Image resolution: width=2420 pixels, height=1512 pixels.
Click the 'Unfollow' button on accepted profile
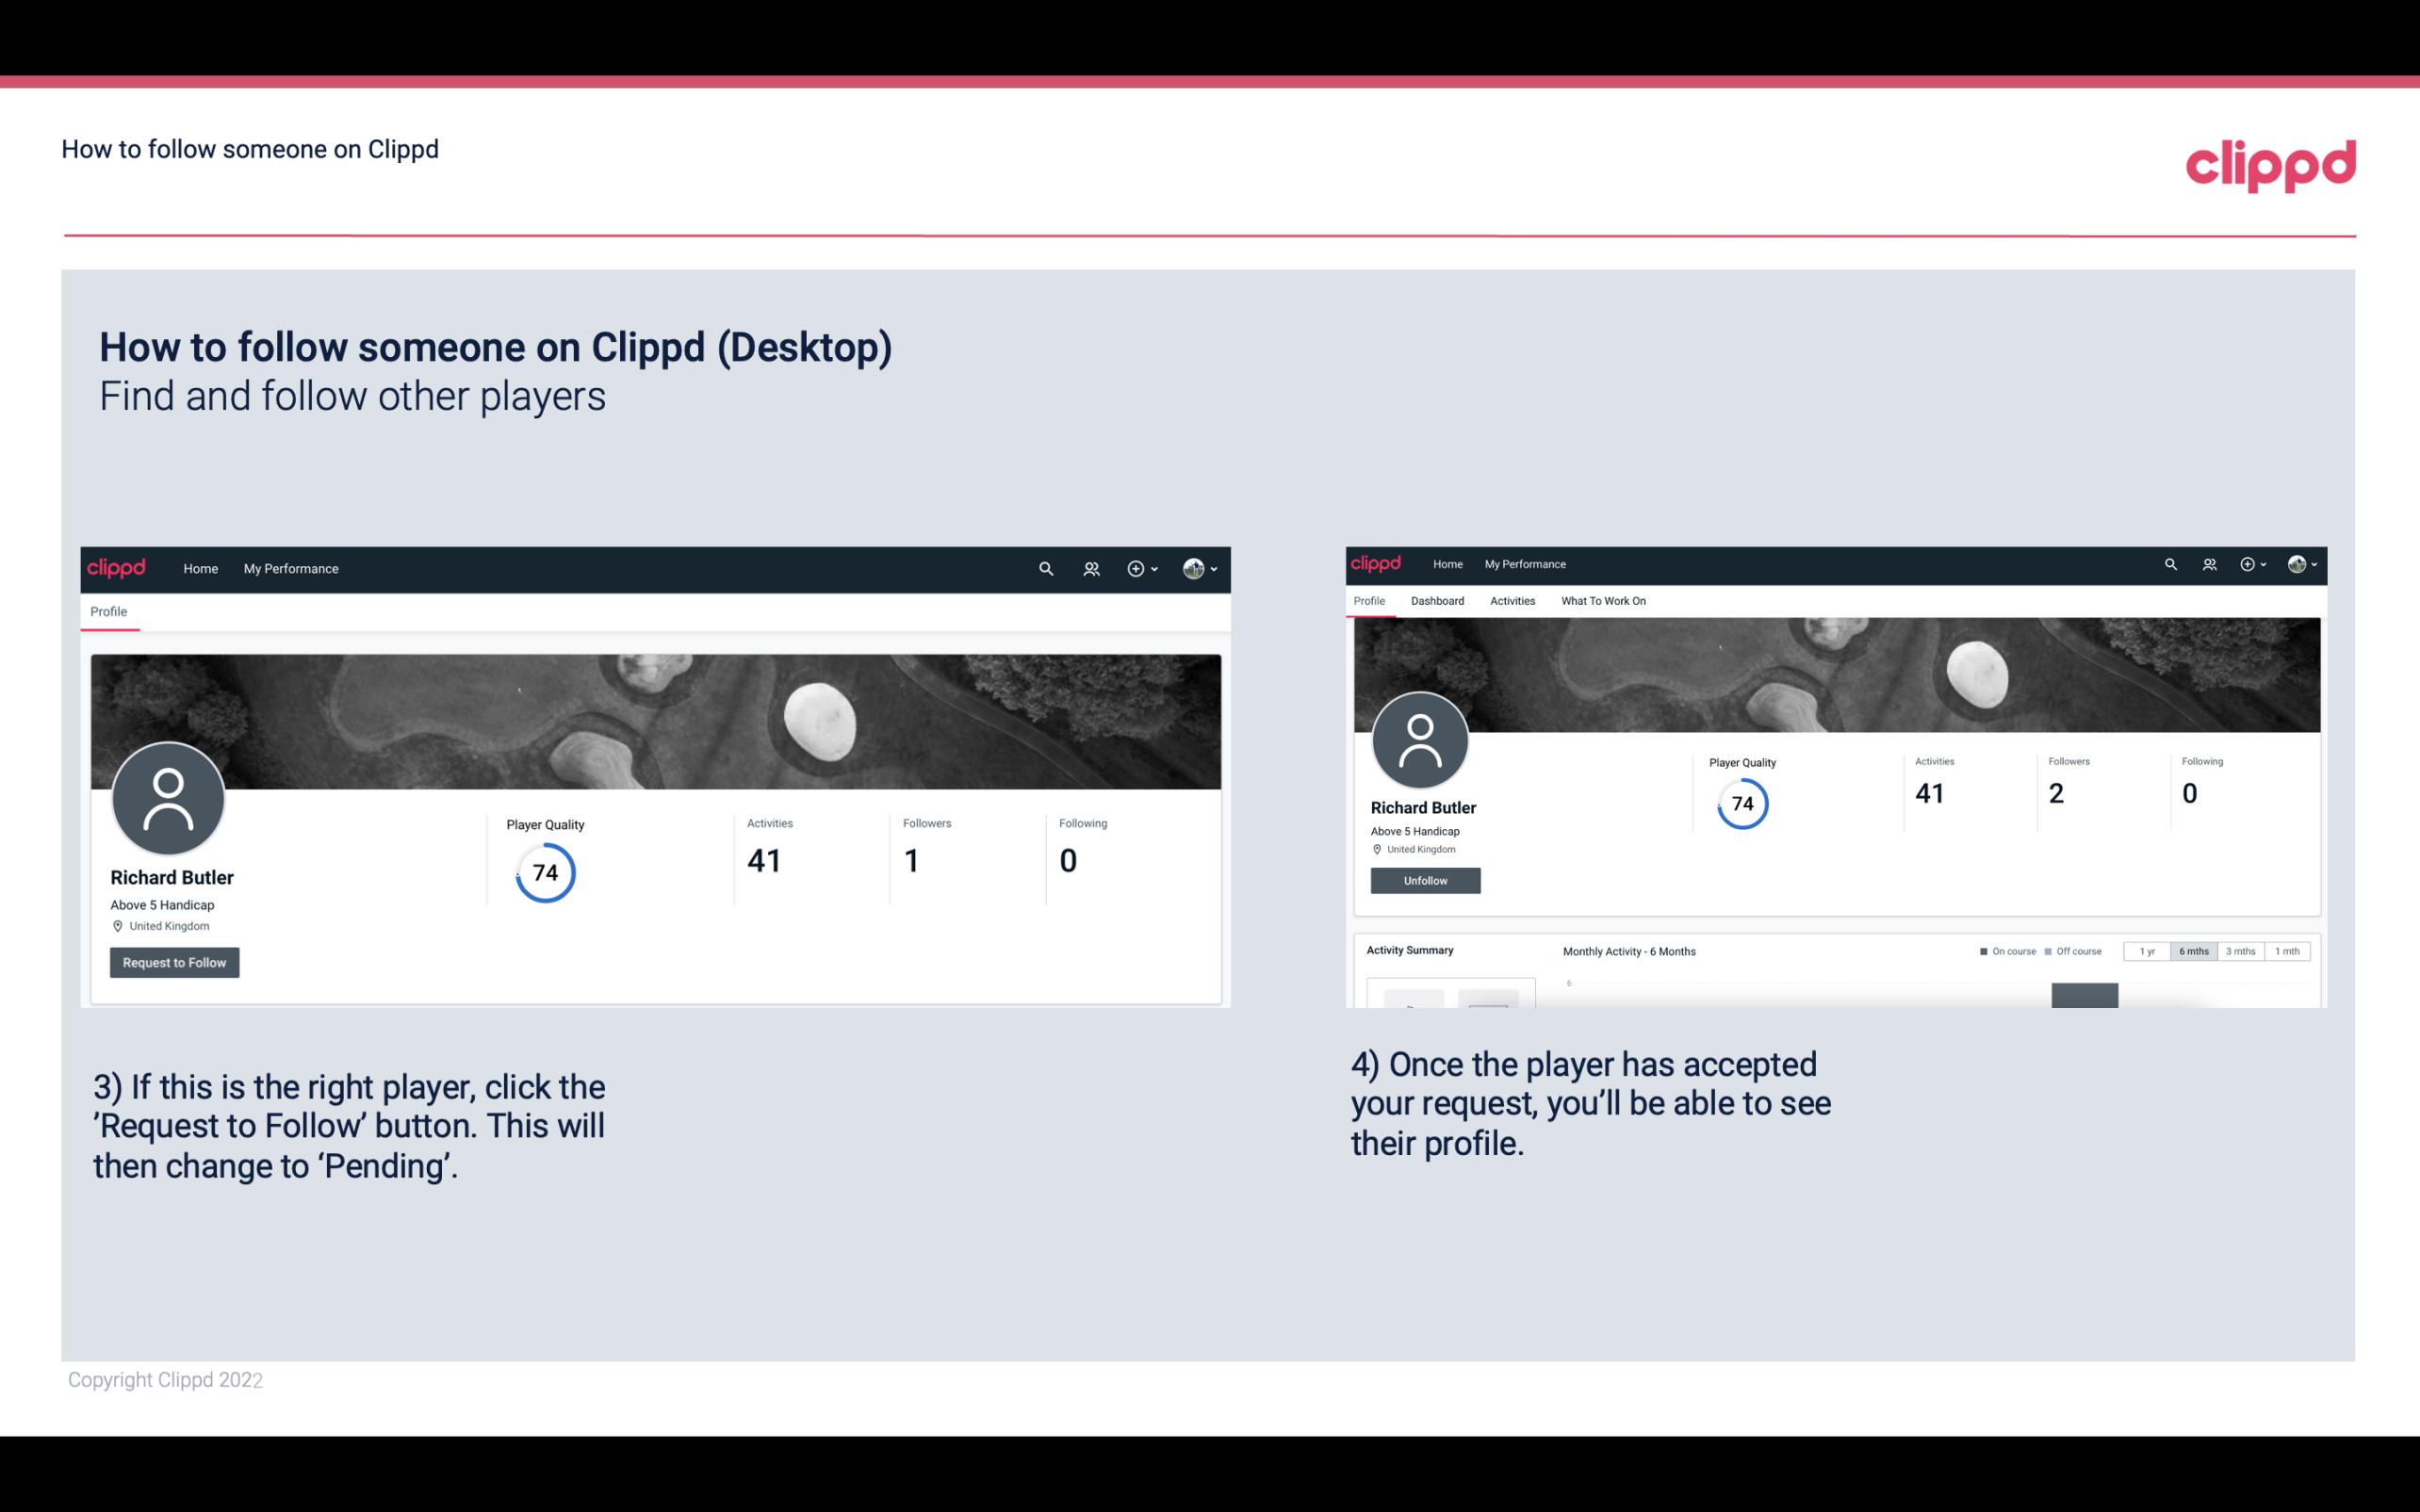click(1423, 880)
